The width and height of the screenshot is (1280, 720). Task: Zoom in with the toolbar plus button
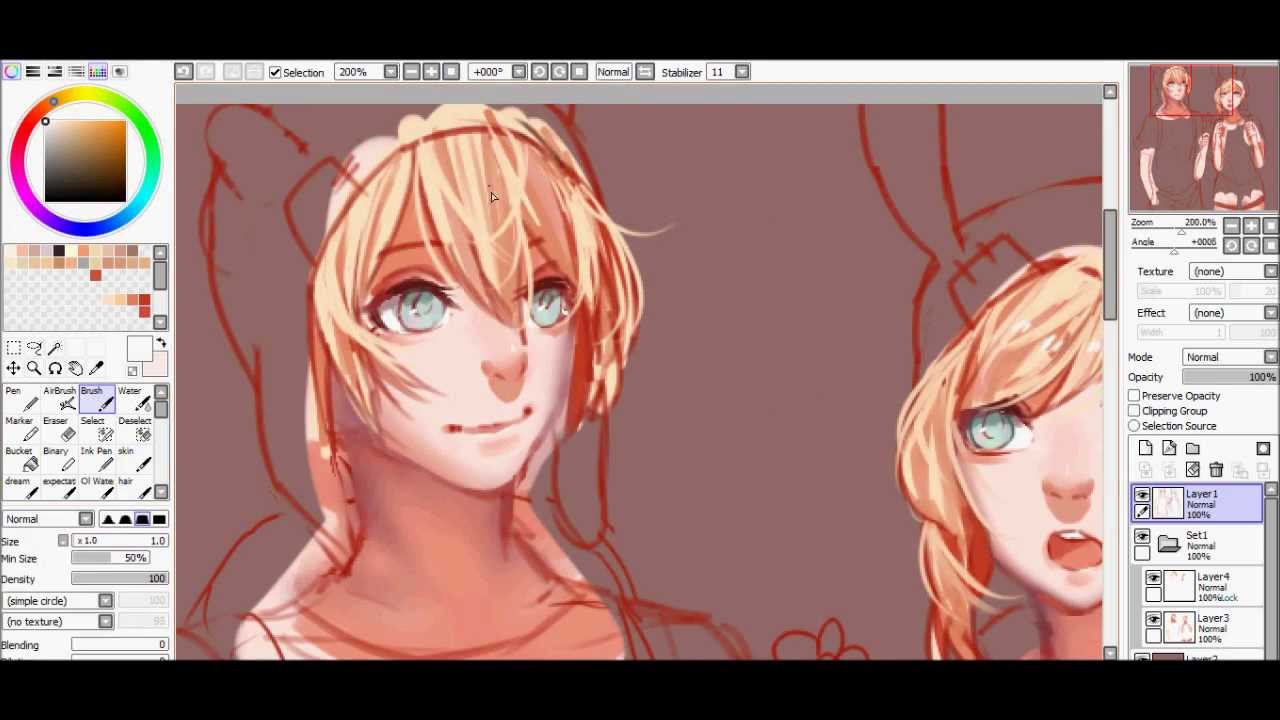(431, 72)
